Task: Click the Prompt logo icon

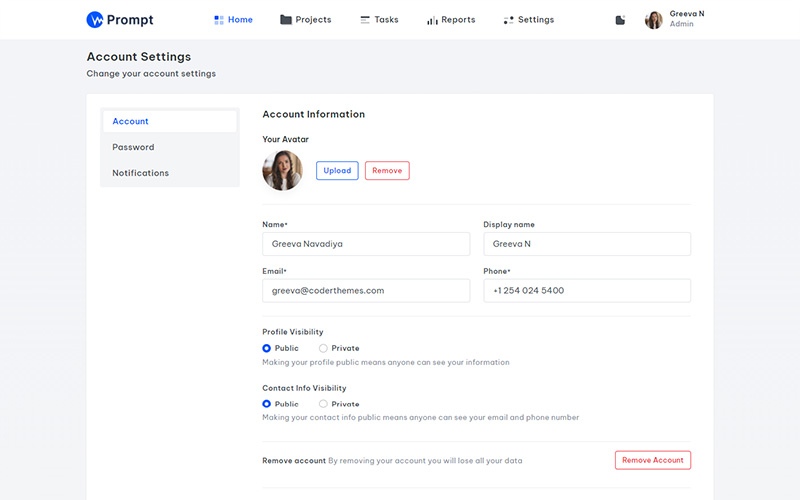Action: click(96, 20)
